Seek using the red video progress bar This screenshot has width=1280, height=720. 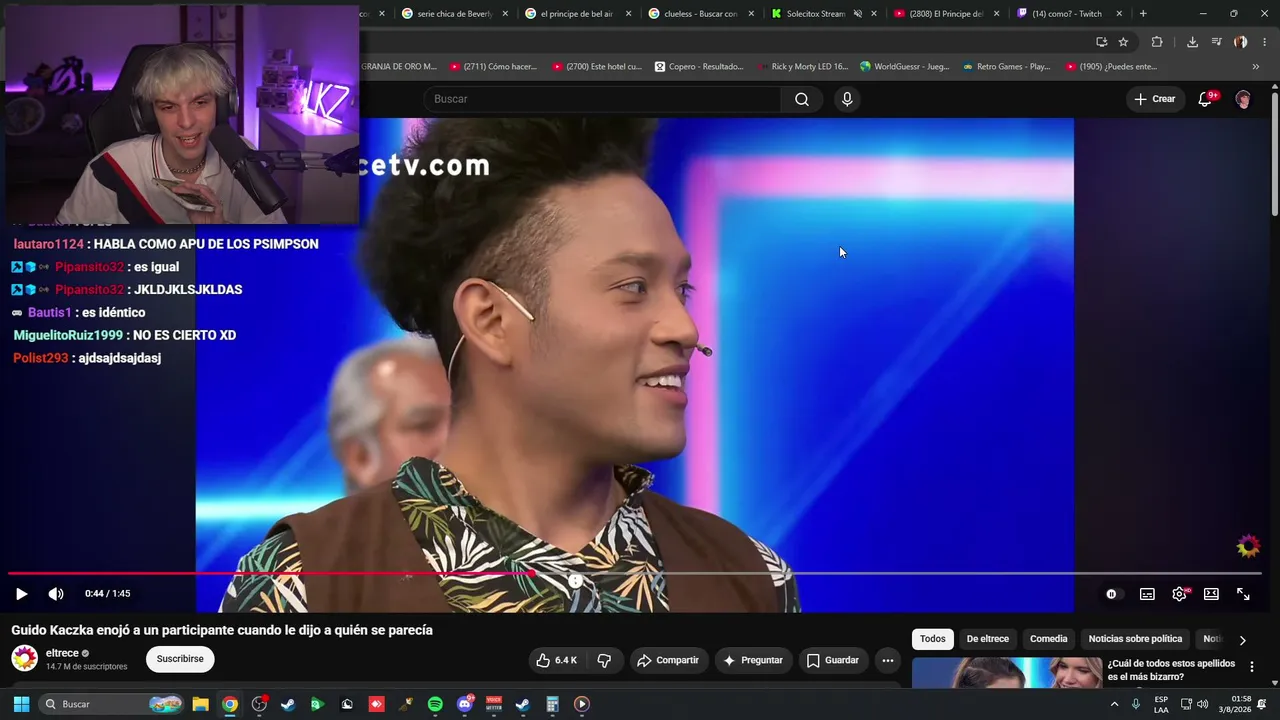(x=634, y=574)
